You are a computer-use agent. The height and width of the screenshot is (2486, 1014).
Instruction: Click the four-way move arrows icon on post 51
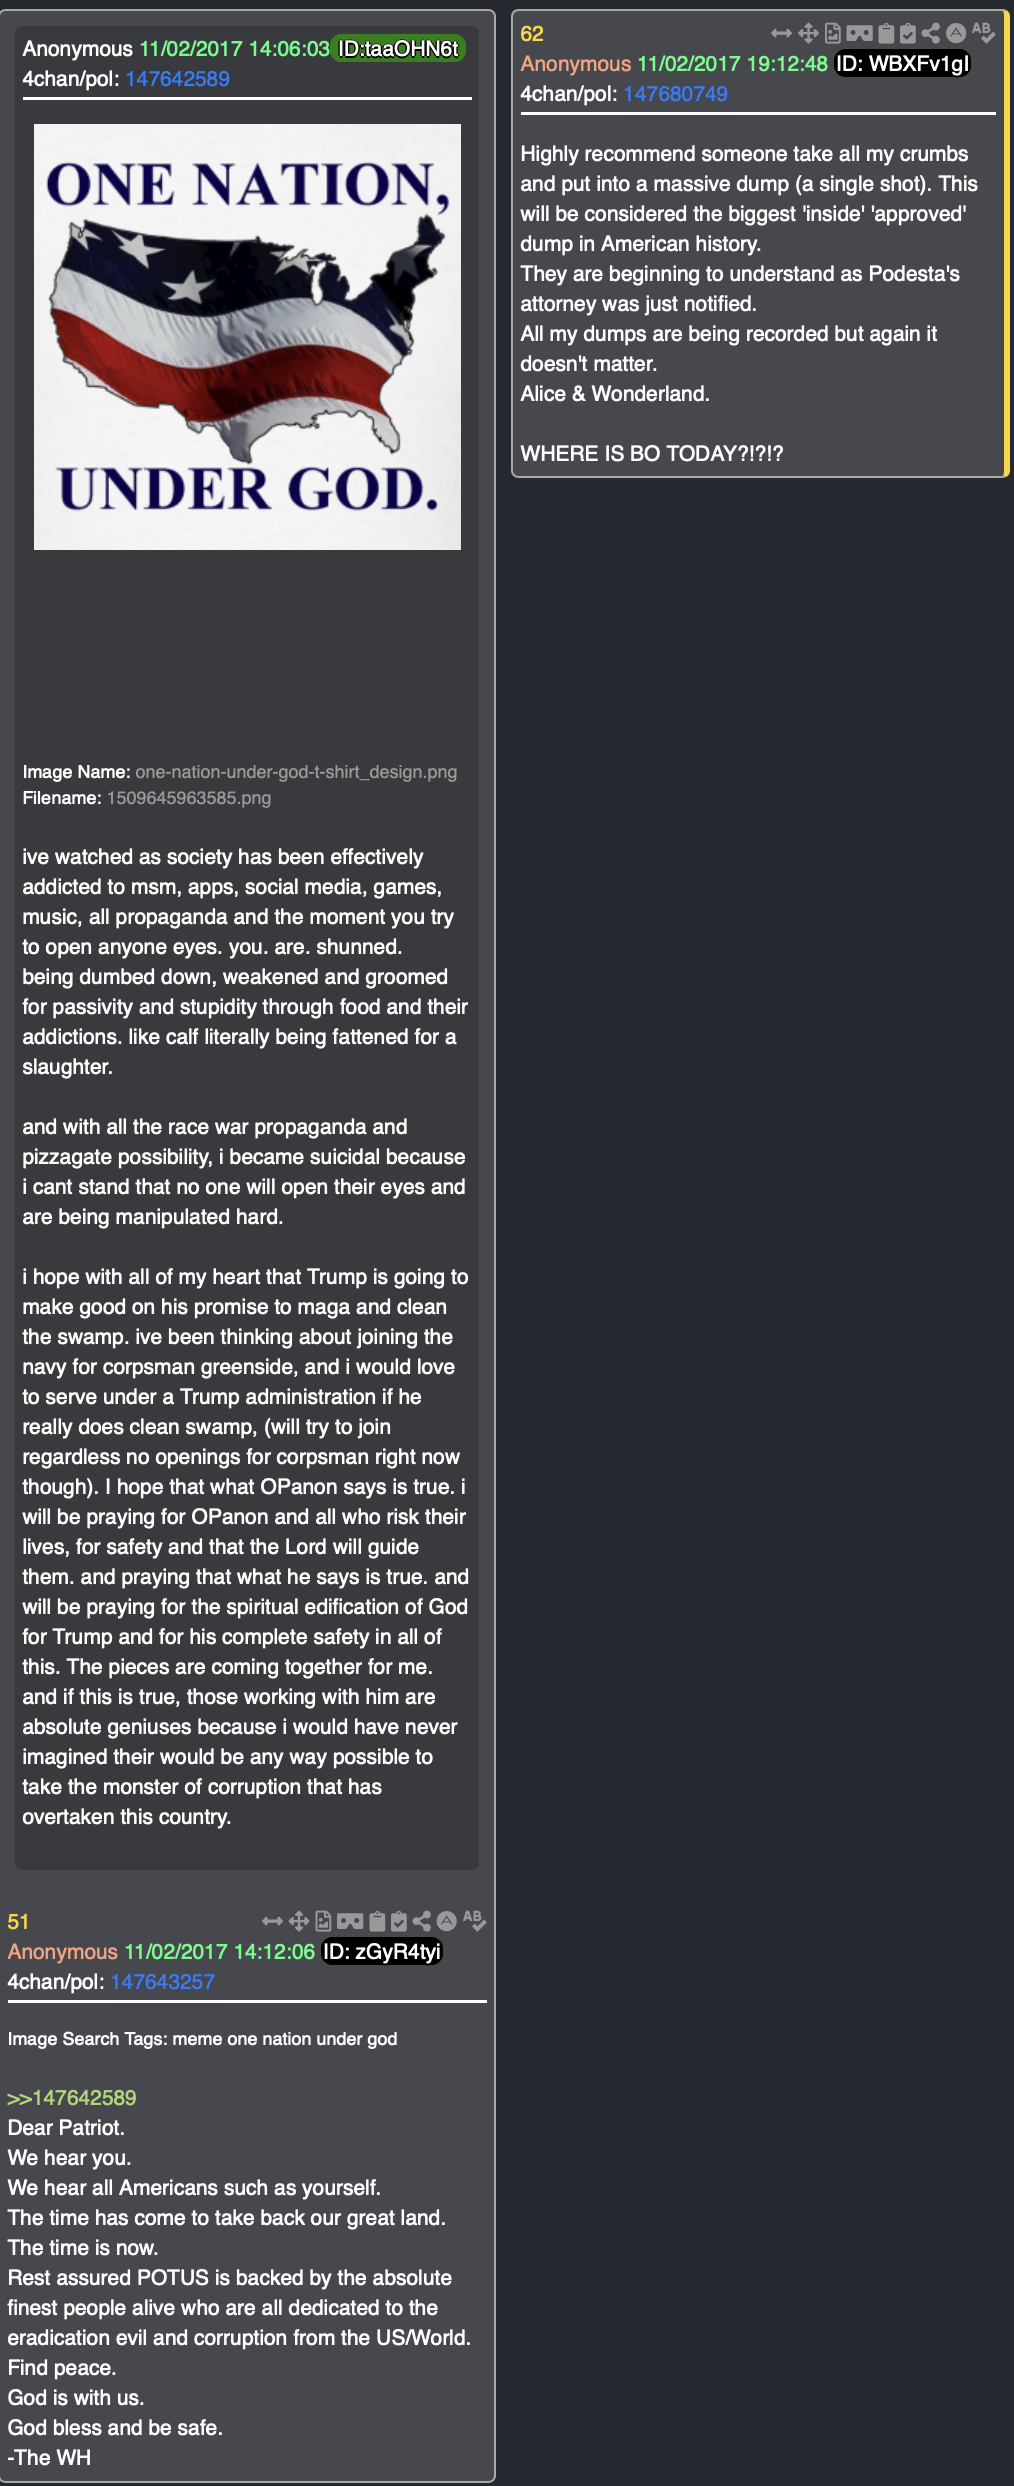point(298,1921)
